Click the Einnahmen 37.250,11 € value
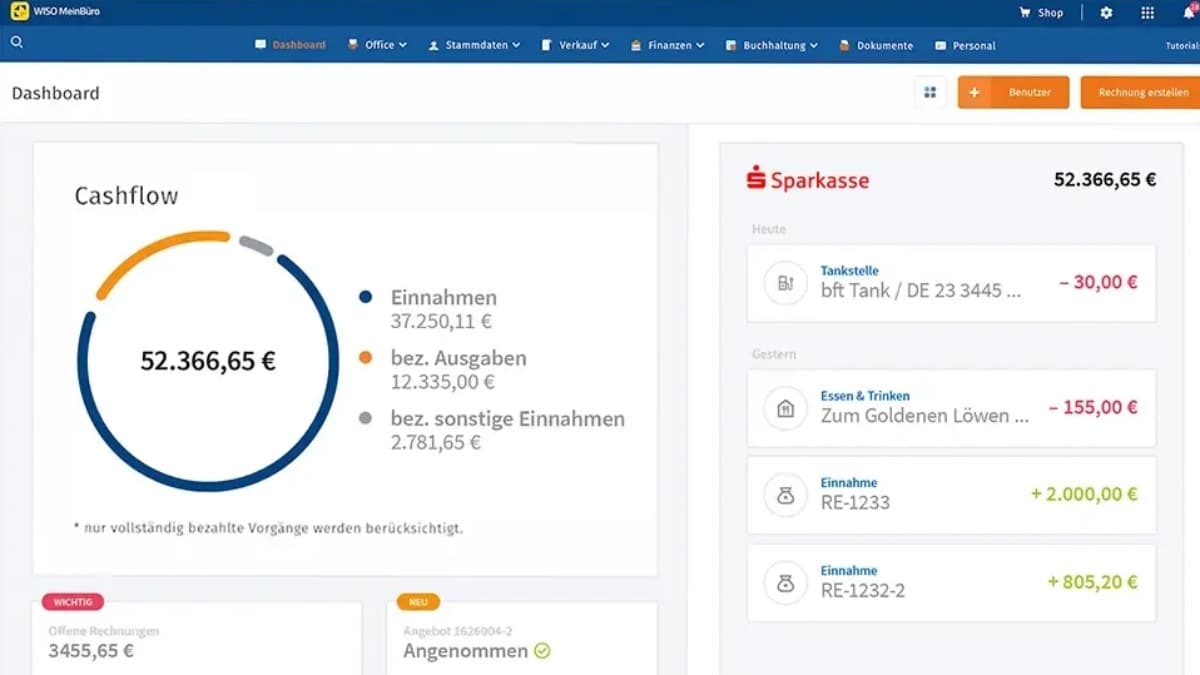The image size is (1200, 675). [x=441, y=322]
